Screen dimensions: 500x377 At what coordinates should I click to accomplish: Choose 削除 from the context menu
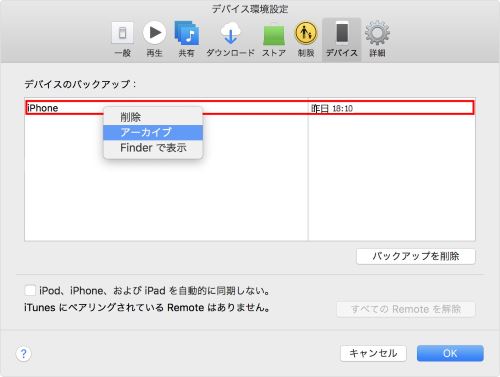click(153, 117)
